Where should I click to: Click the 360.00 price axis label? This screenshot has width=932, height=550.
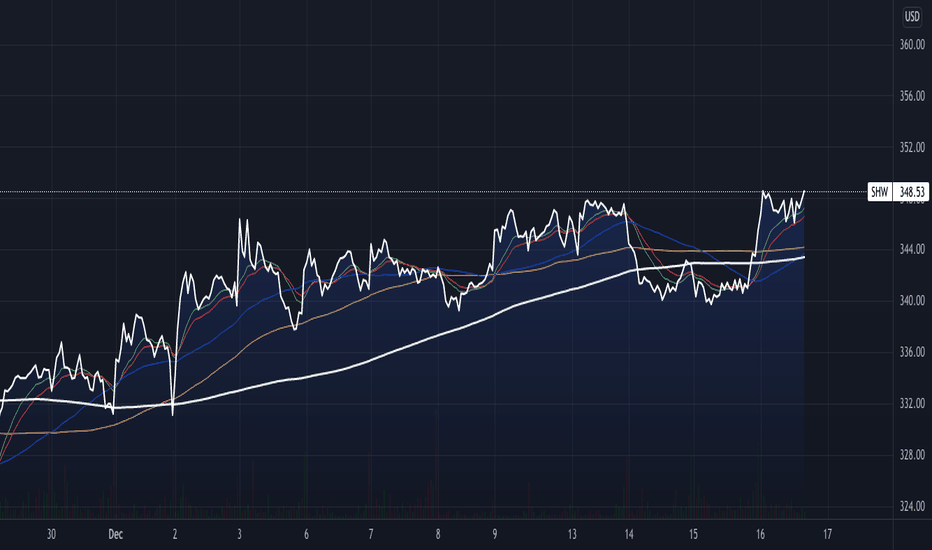pyautogui.click(x=912, y=45)
